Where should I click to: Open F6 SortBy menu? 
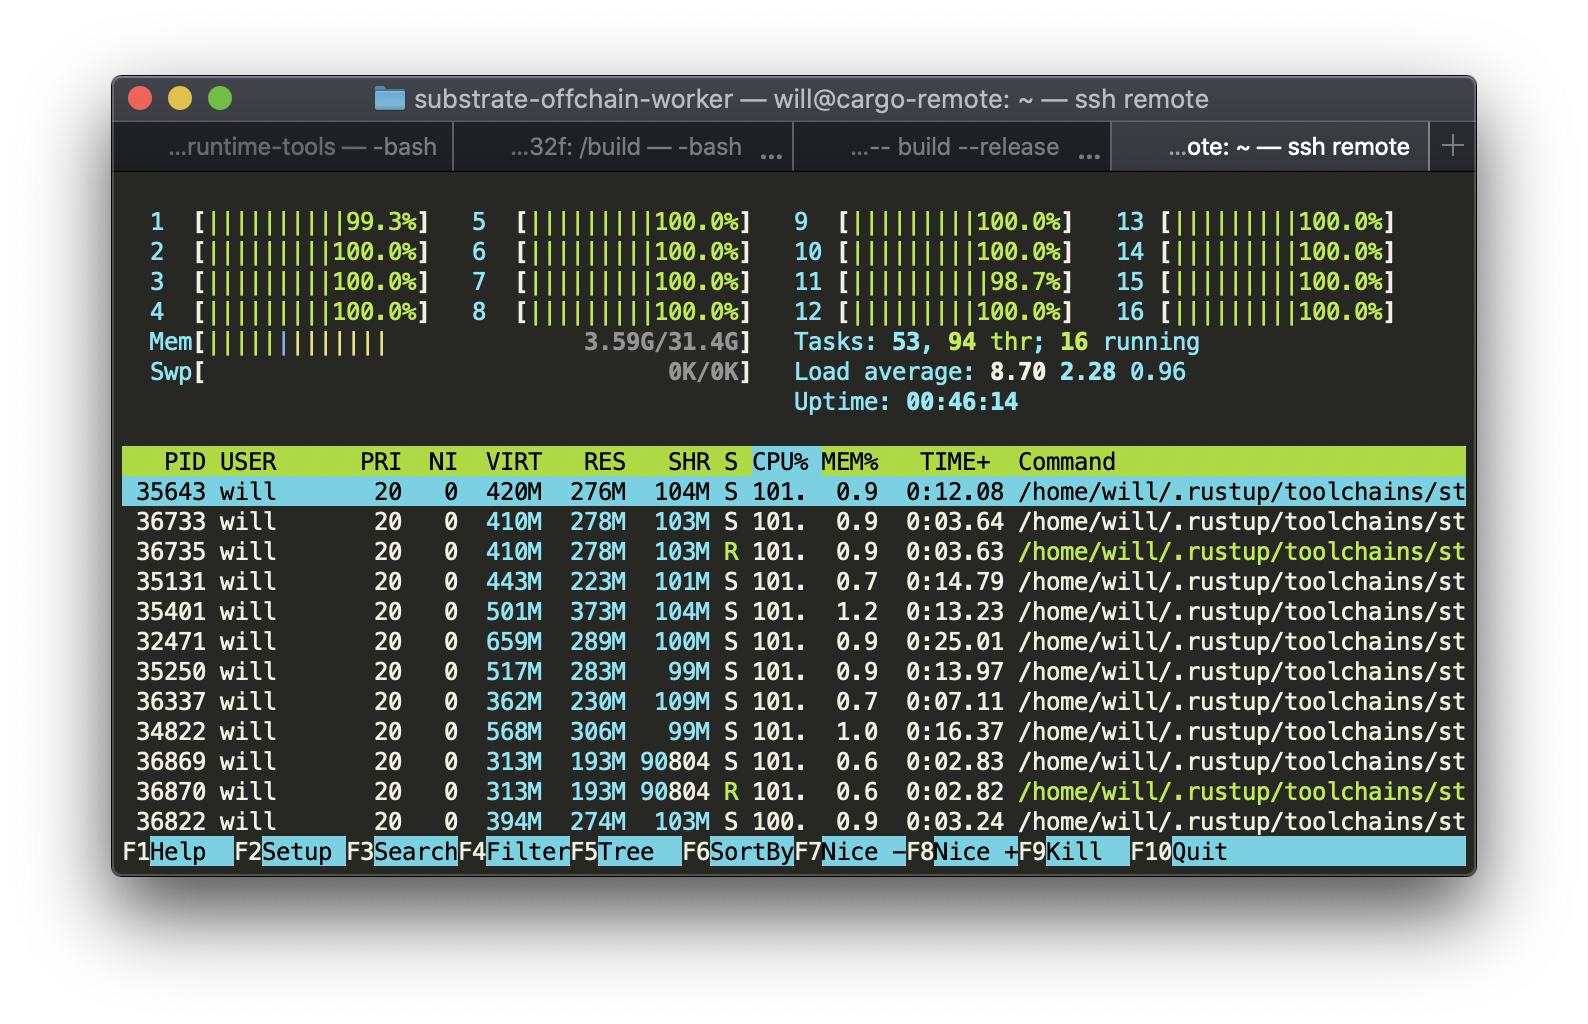(x=738, y=852)
